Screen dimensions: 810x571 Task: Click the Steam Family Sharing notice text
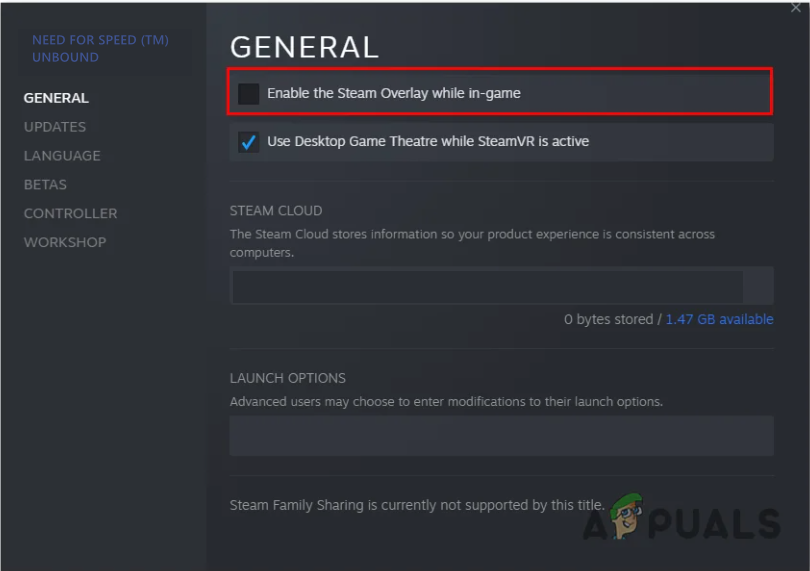(x=417, y=505)
